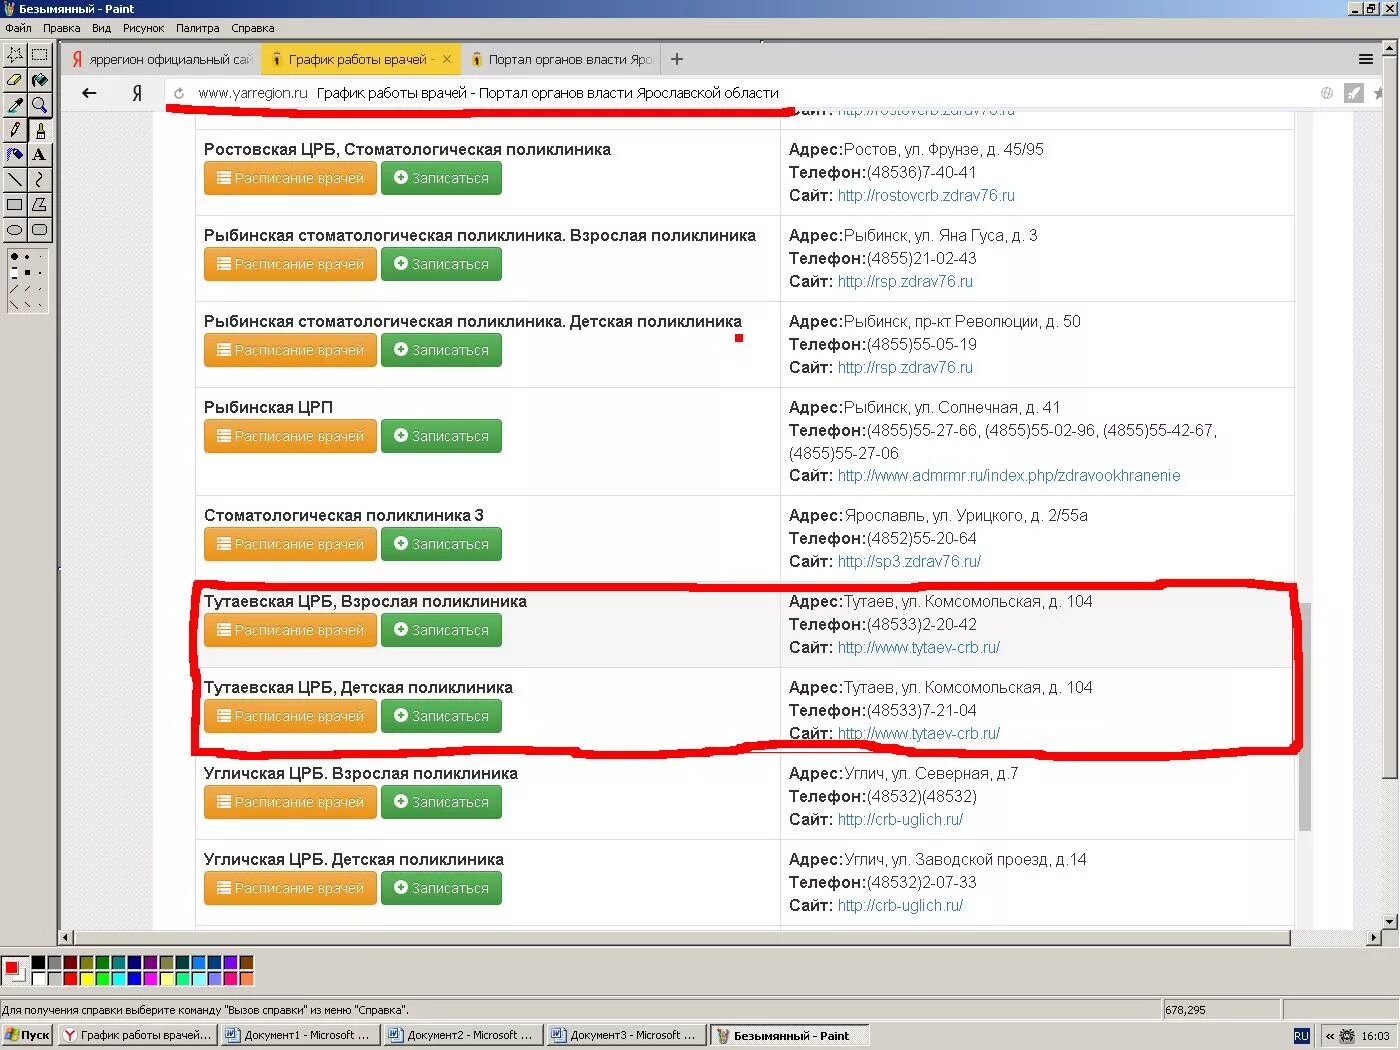Open the http://sp3.zdrav76.ru/ link
Viewport: 1400px width, 1050px height.
[x=909, y=562]
